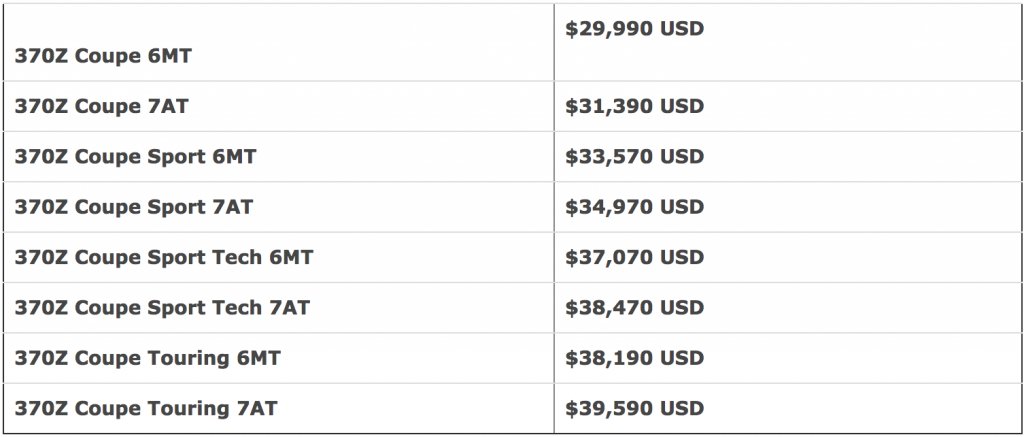Click the $31,390 USD price

pos(634,106)
